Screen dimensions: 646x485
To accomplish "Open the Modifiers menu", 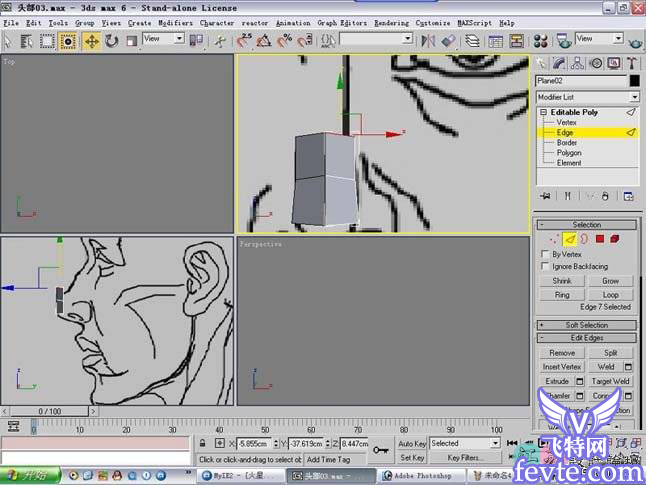I will coord(175,22).
